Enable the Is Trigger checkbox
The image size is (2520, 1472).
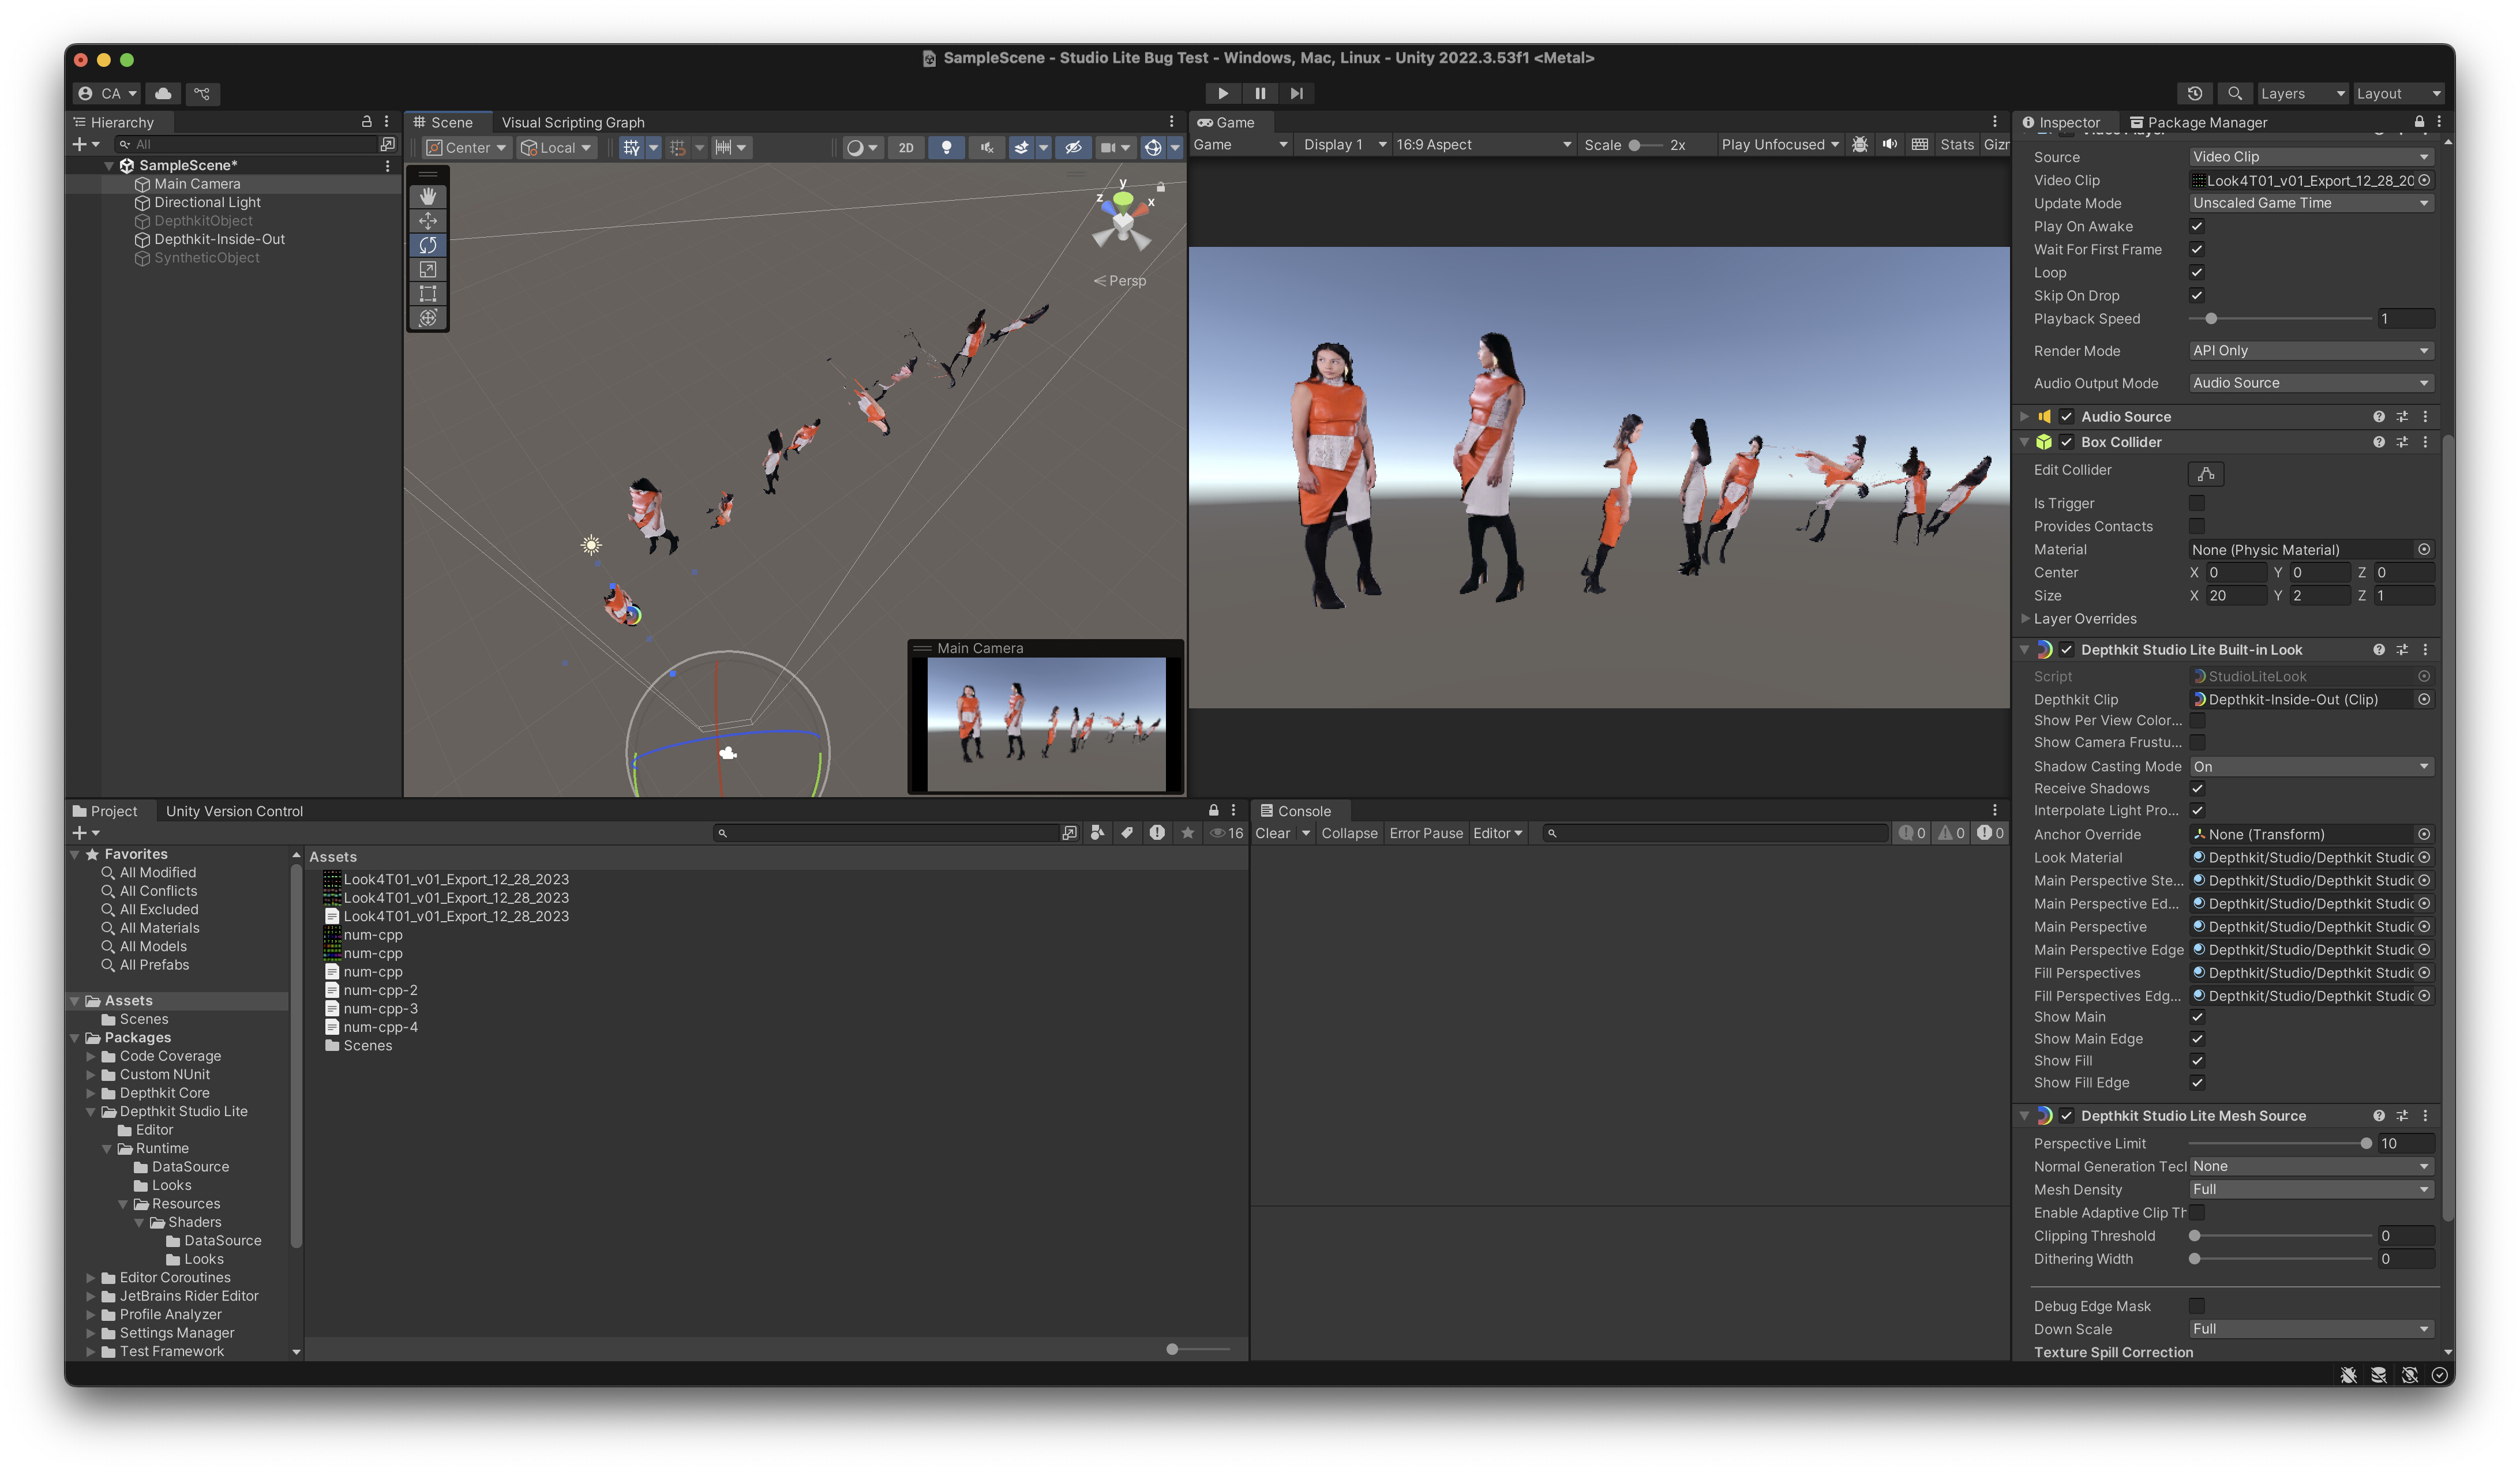(2196, 503)
